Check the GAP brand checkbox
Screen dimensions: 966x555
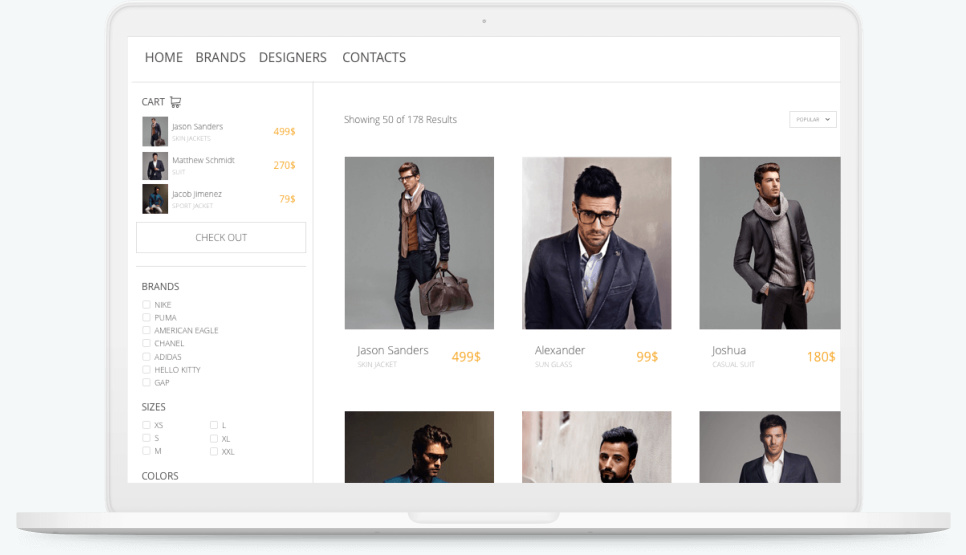pyautogui.click(x=146, y=383)
